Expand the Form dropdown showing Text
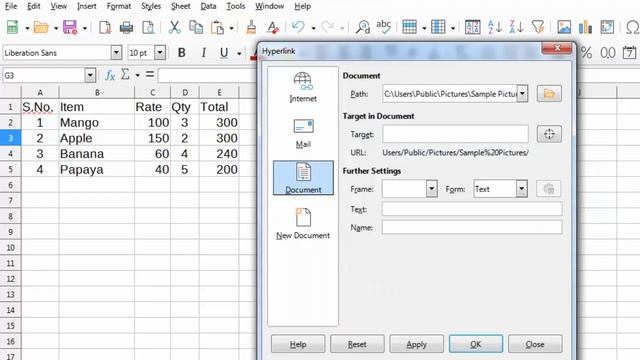Viewport: 640px width, 360px height. (522, 189)
